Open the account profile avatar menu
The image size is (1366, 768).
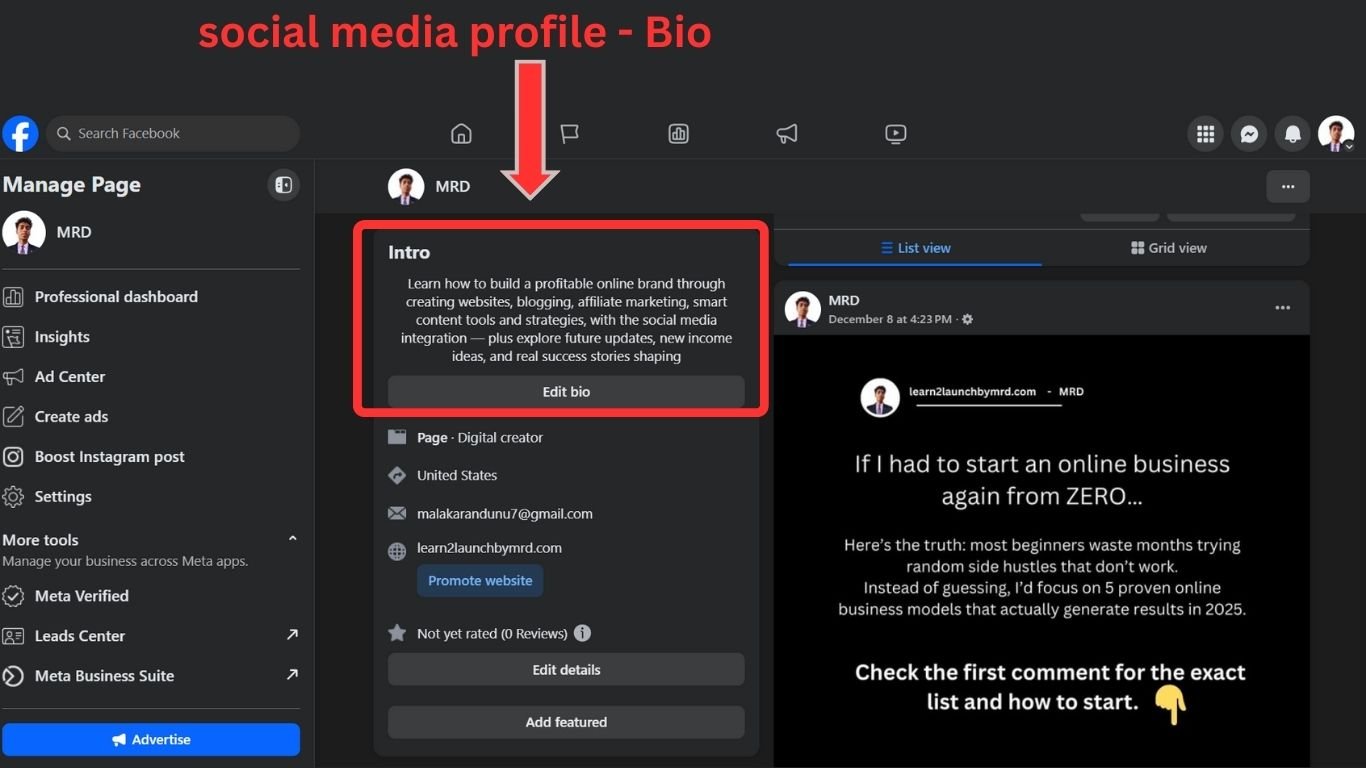point(1336,133)
